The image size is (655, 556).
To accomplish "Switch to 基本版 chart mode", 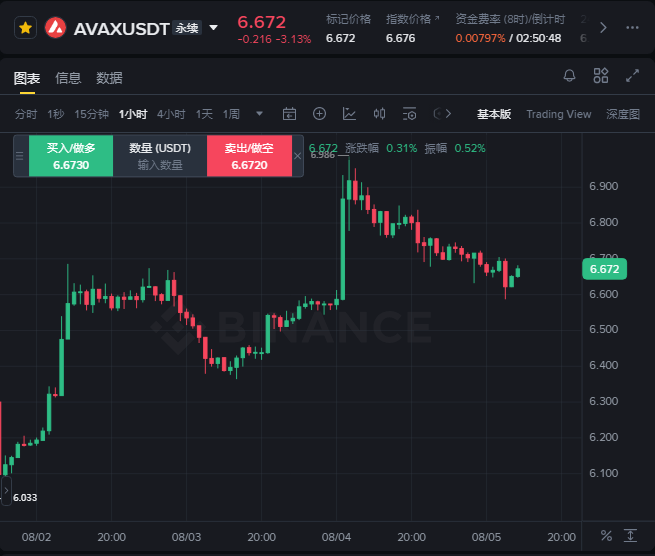I will pos(494,114).
